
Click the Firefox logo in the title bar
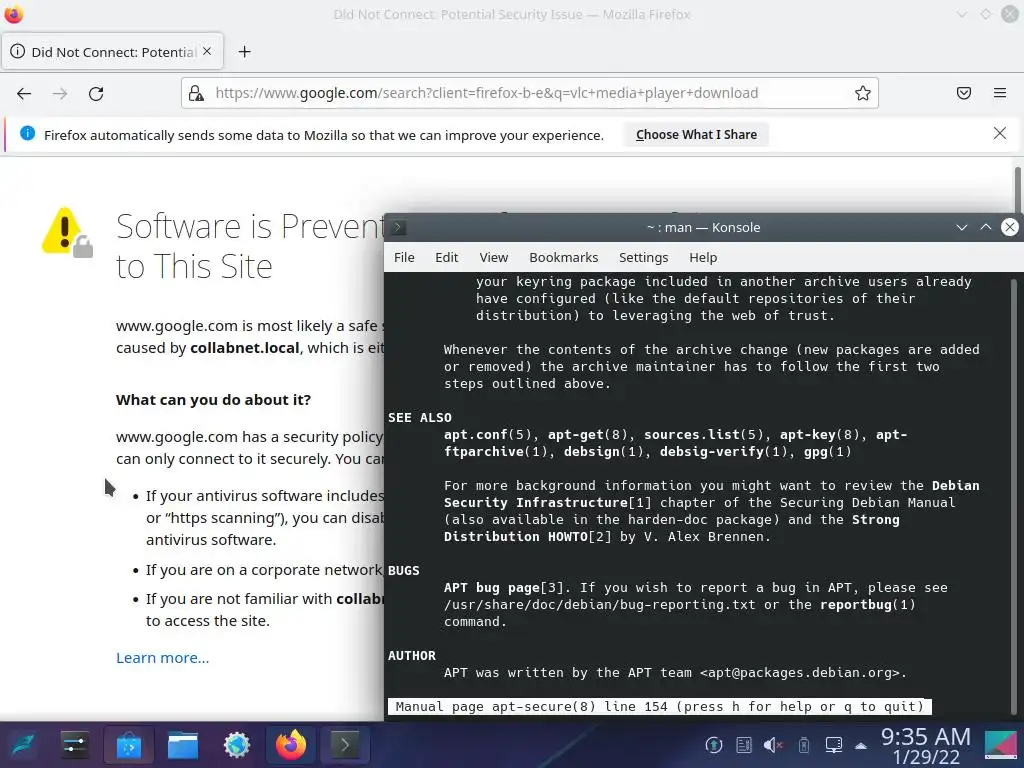pos(14,14)
